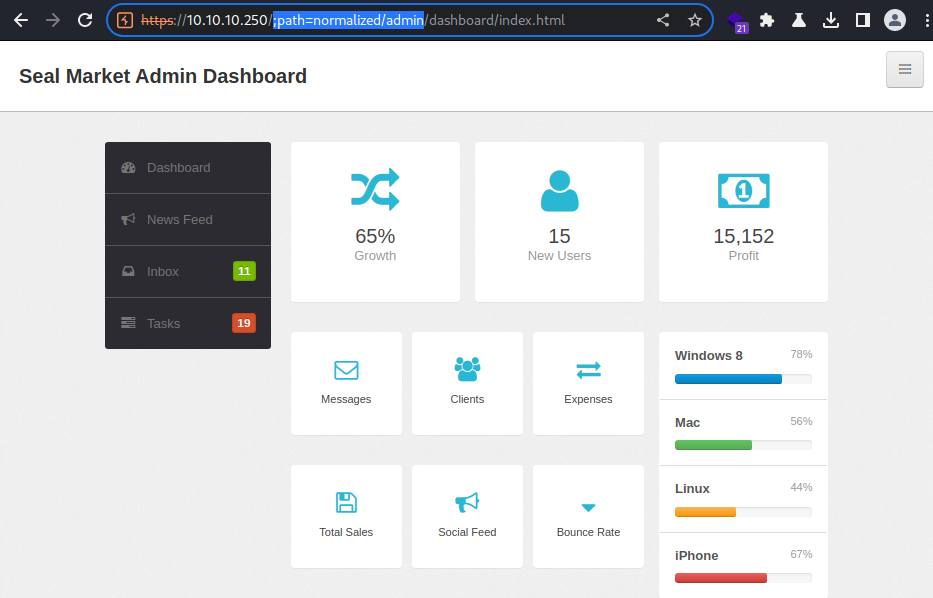Viewport: 933px width, 598px height.
Task: Click the Clients label
Action: [x=467, y=399]
